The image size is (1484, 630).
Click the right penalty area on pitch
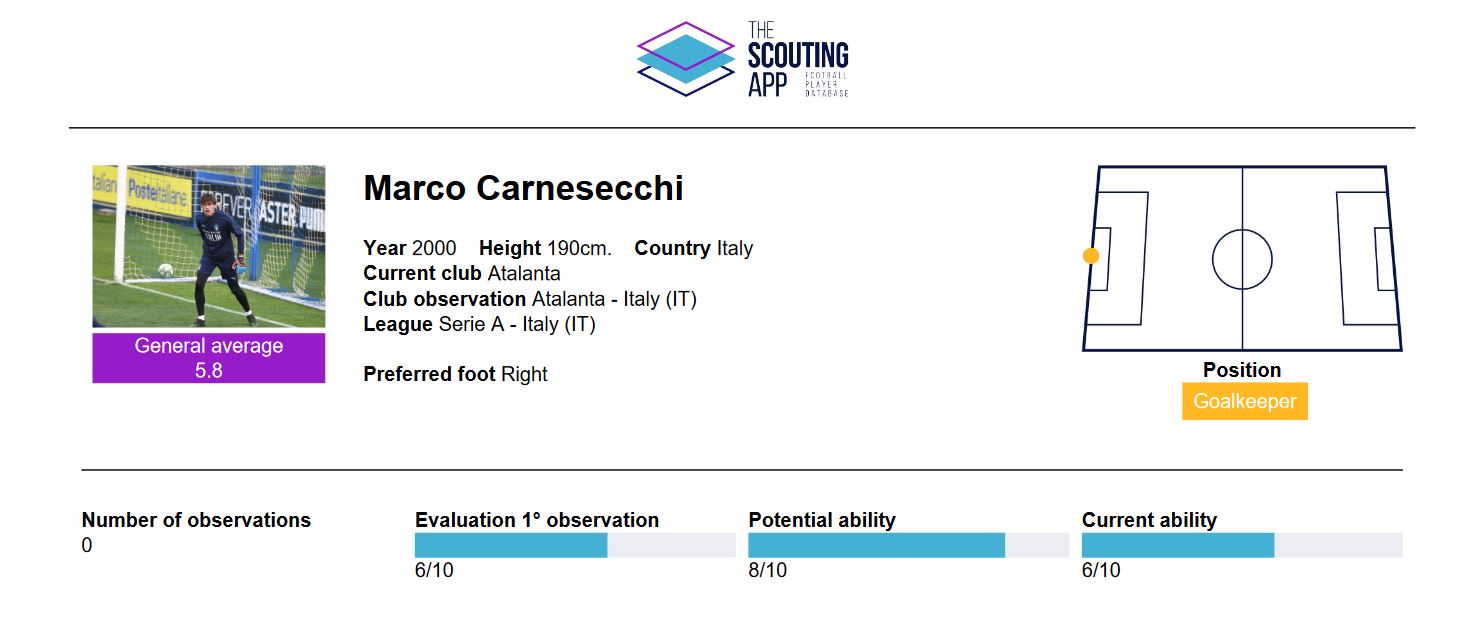(1366, 259)
